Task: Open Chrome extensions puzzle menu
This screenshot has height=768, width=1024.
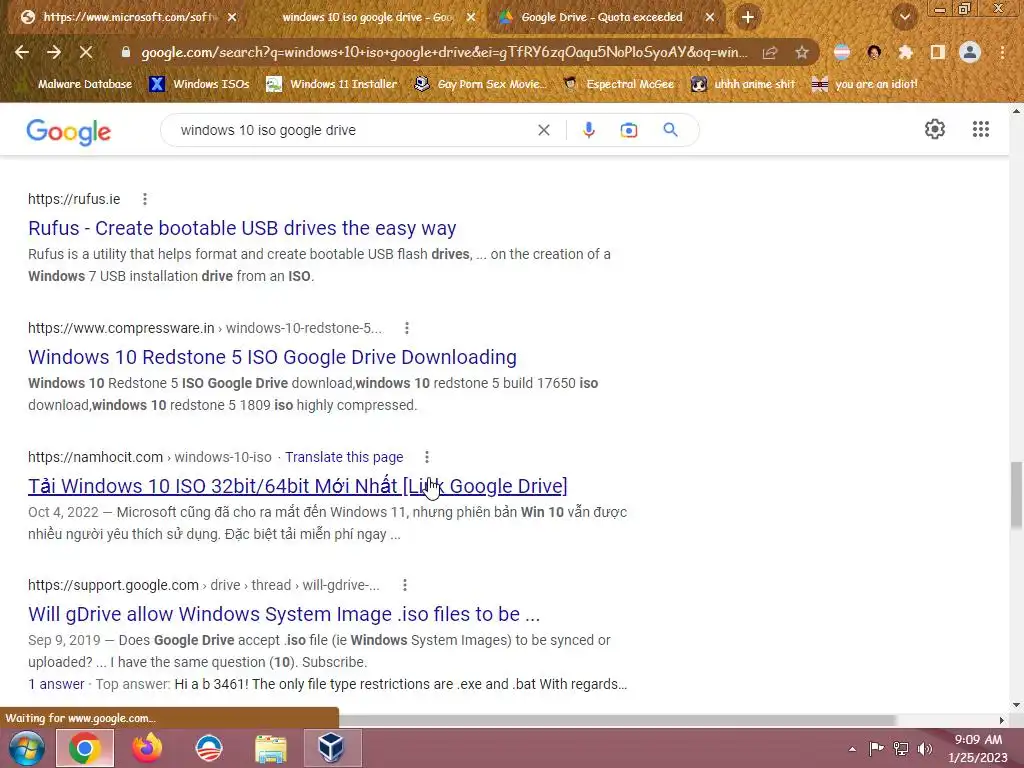Action: (x=905, y=52)
